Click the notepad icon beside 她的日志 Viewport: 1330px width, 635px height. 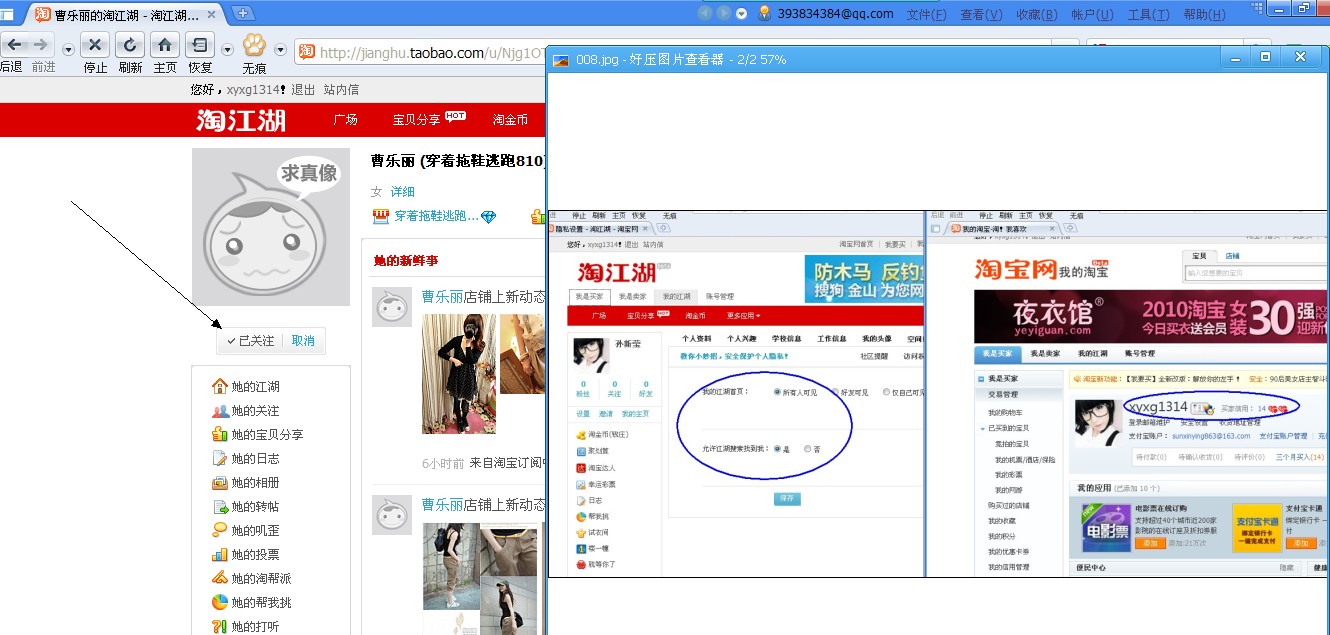click(x=220, y=458)
